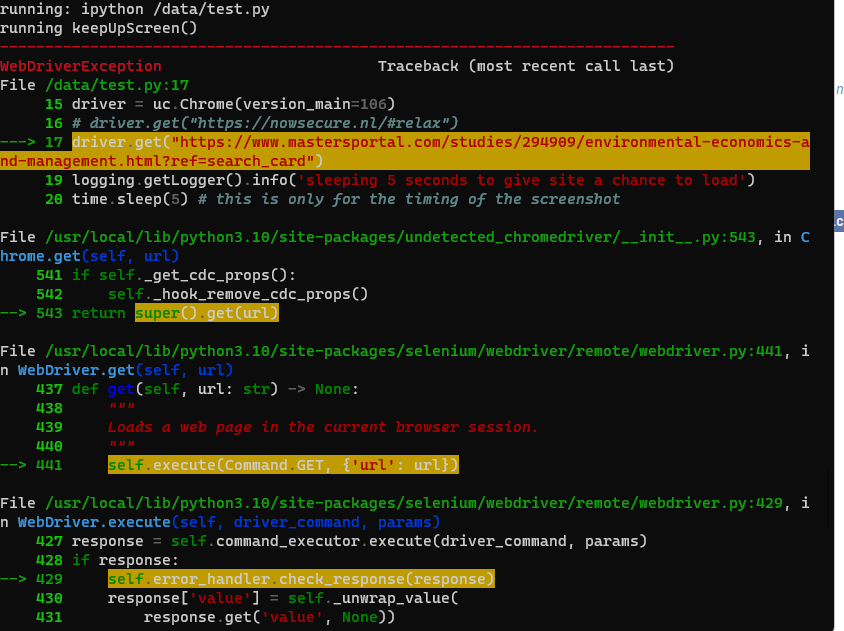Screen dimensions: 844x631
Task: Click highlighted 'super().get(url)' on line 543
Action: click(x=207, y=313)
